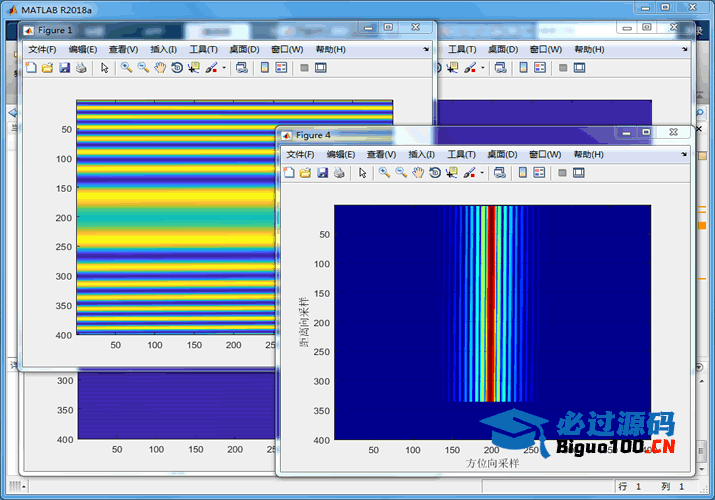Insert Legend via Figure 4 toolbar icon
The width and height of the screenshot is (715, 500).
pos(539,173)
